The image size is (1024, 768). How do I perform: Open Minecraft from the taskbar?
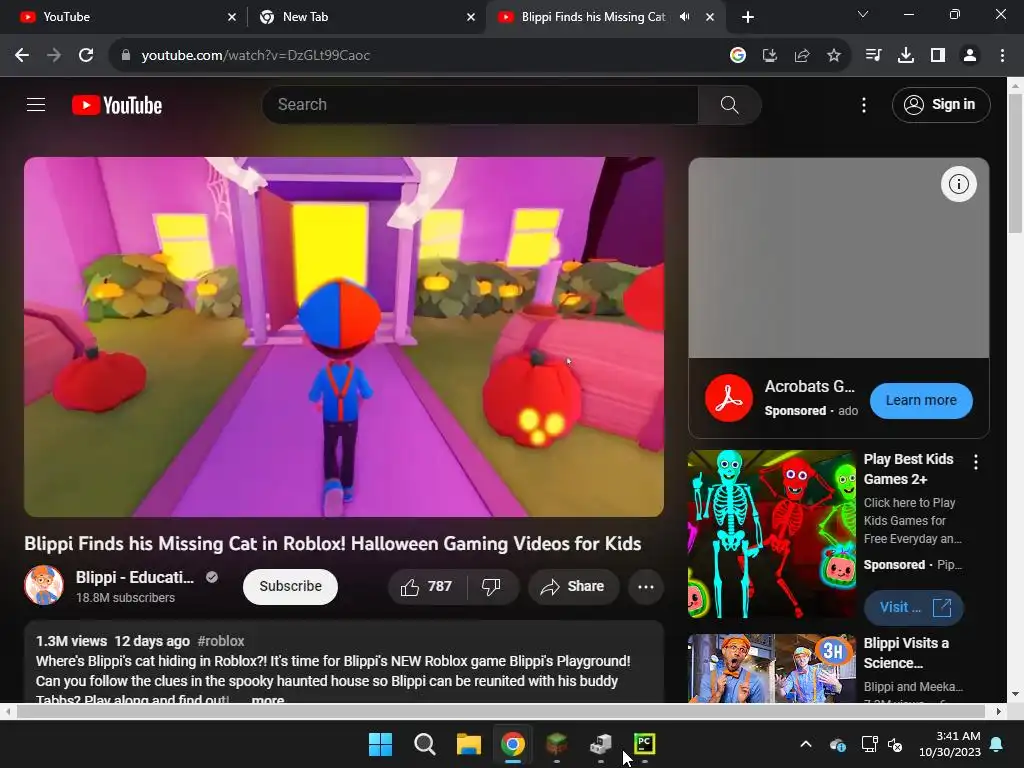pos(556,744)
